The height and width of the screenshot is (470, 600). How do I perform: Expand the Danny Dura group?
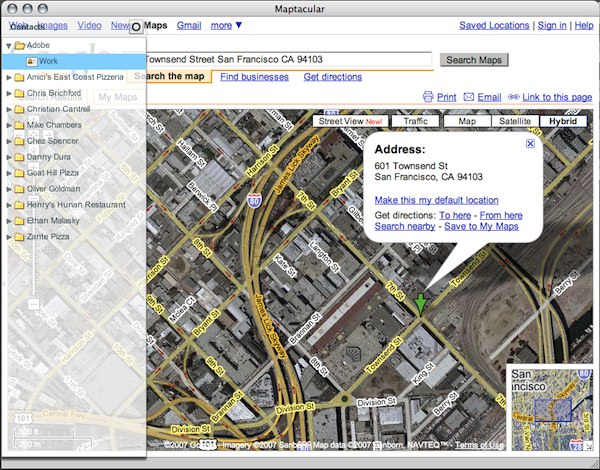pos(9,157)
